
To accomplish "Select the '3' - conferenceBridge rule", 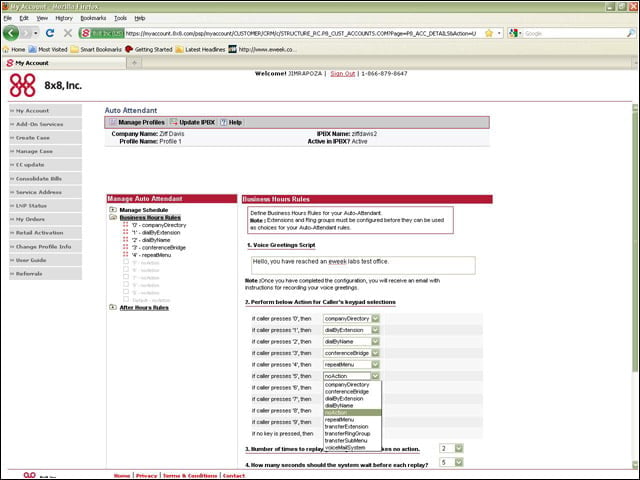I will 159,248.
